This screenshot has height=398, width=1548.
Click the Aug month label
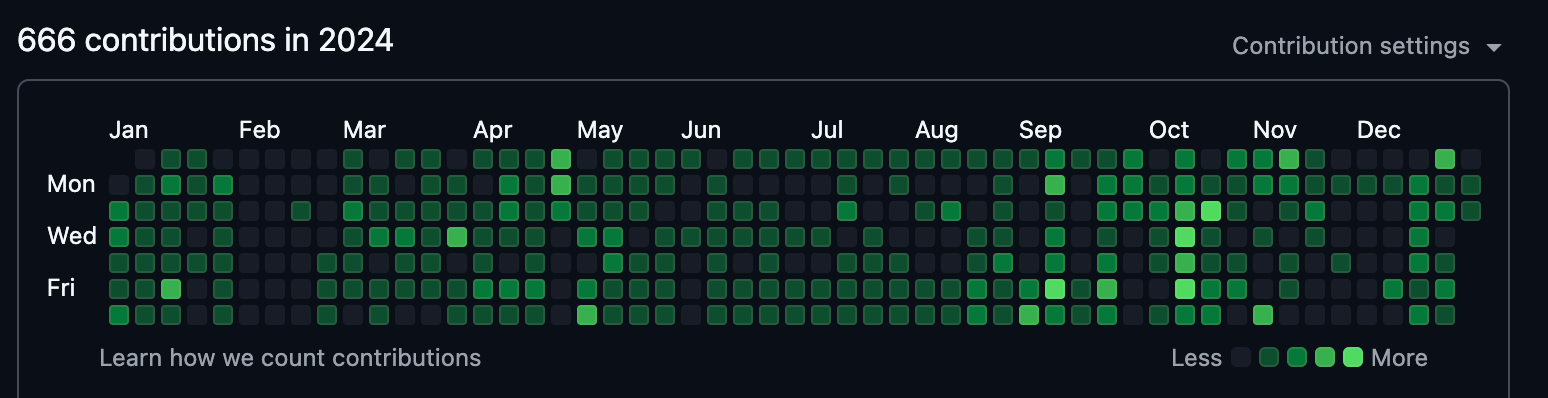pos(936,130)
